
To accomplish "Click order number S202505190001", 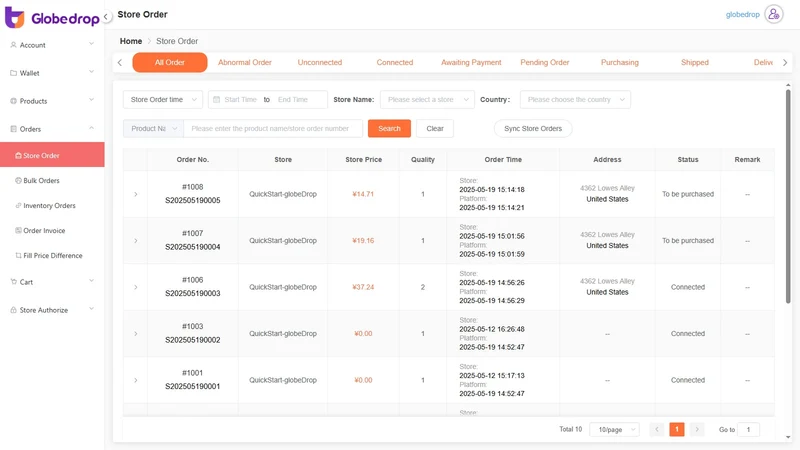I will click(x=193, y=387).
